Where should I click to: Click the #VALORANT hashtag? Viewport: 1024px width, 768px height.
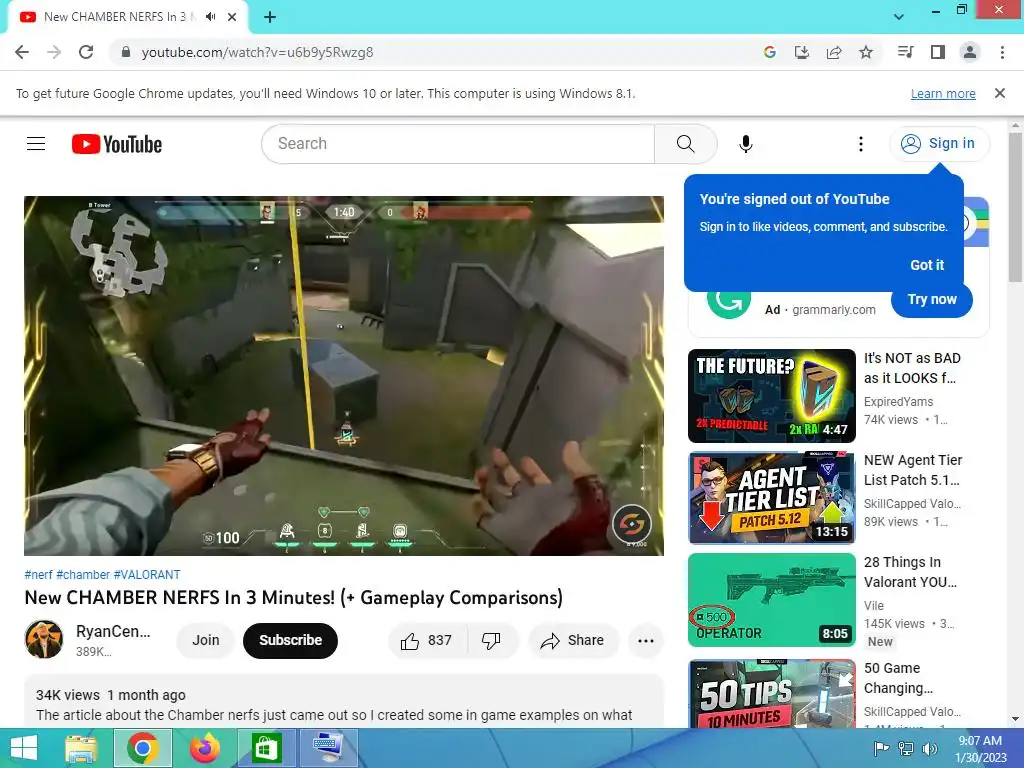(x=147, y=575)
